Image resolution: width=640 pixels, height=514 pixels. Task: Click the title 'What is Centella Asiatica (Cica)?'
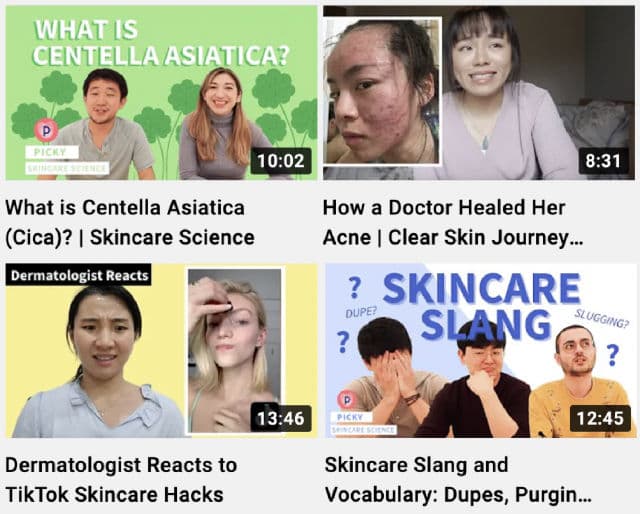click(x=130, y=223)
